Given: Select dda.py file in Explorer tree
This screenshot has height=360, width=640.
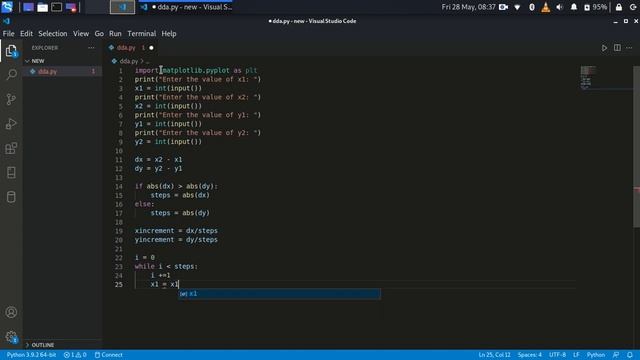Looking at the screenshot, I should [x=61, y=71].
